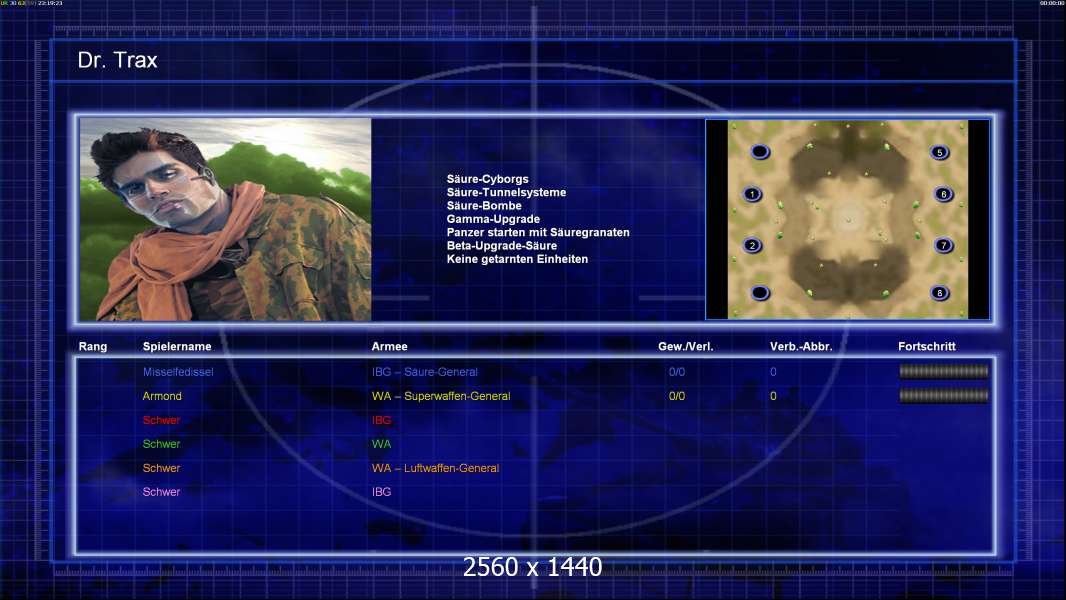Click start position 8 on the minimap

point(940,293)
